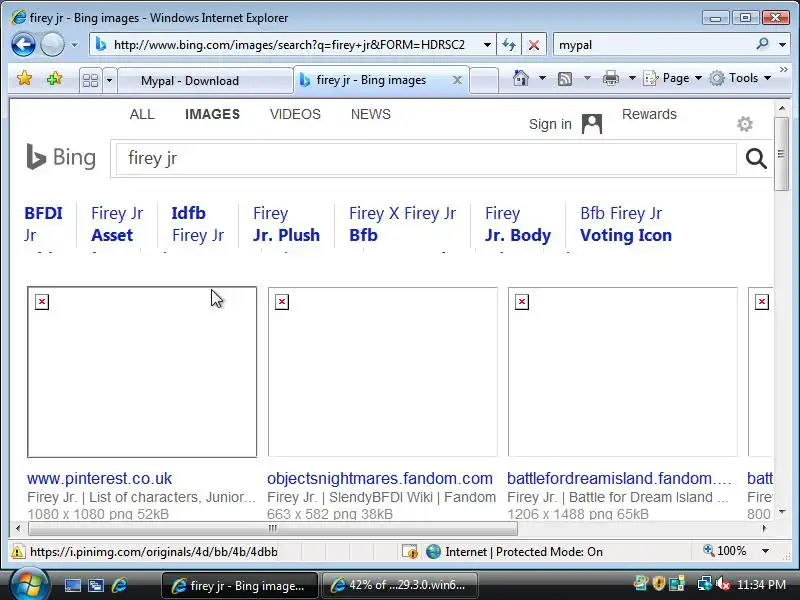This screenshot has height=600, width=800.
Task: Click the greyed Forward navigation button
Action: pos(52,45)
